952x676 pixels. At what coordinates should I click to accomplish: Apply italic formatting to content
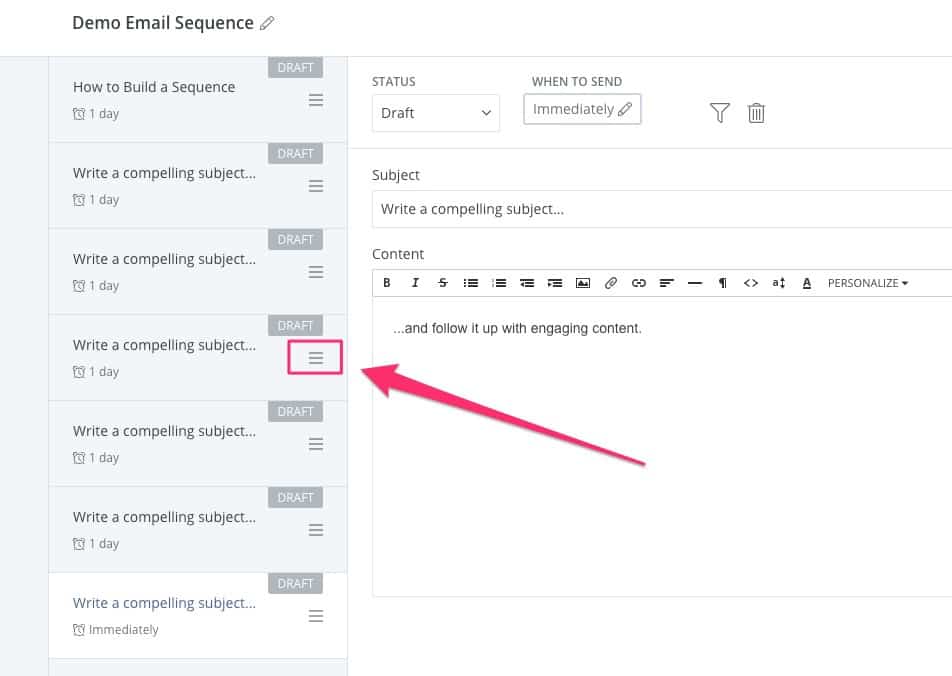coord(415,283)
